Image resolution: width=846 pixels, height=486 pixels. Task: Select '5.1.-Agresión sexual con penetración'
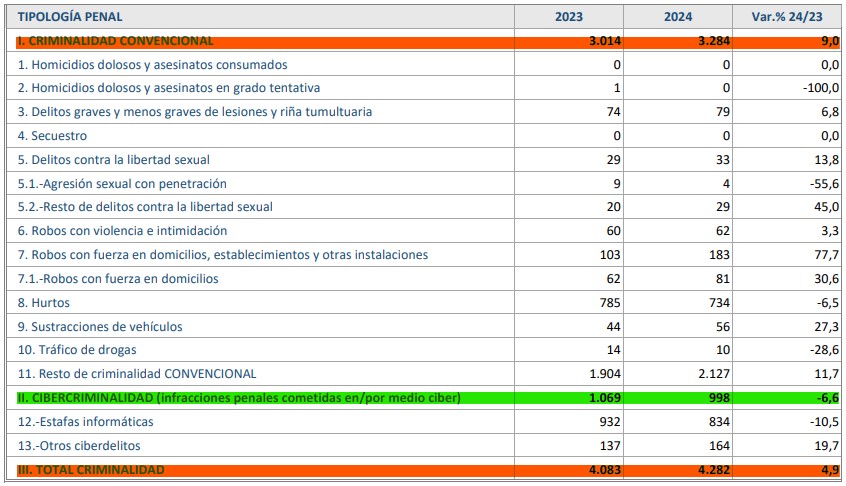click(x=122, y=183)
